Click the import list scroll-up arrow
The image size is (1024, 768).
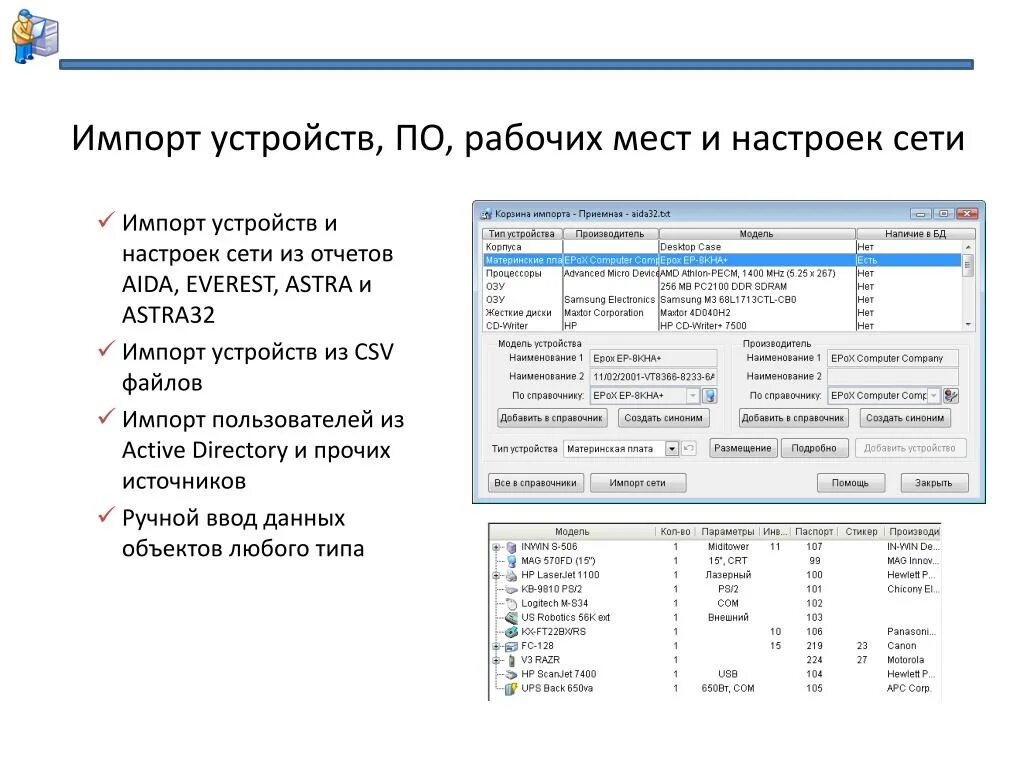pyautogui.click(x=968, y=247)
